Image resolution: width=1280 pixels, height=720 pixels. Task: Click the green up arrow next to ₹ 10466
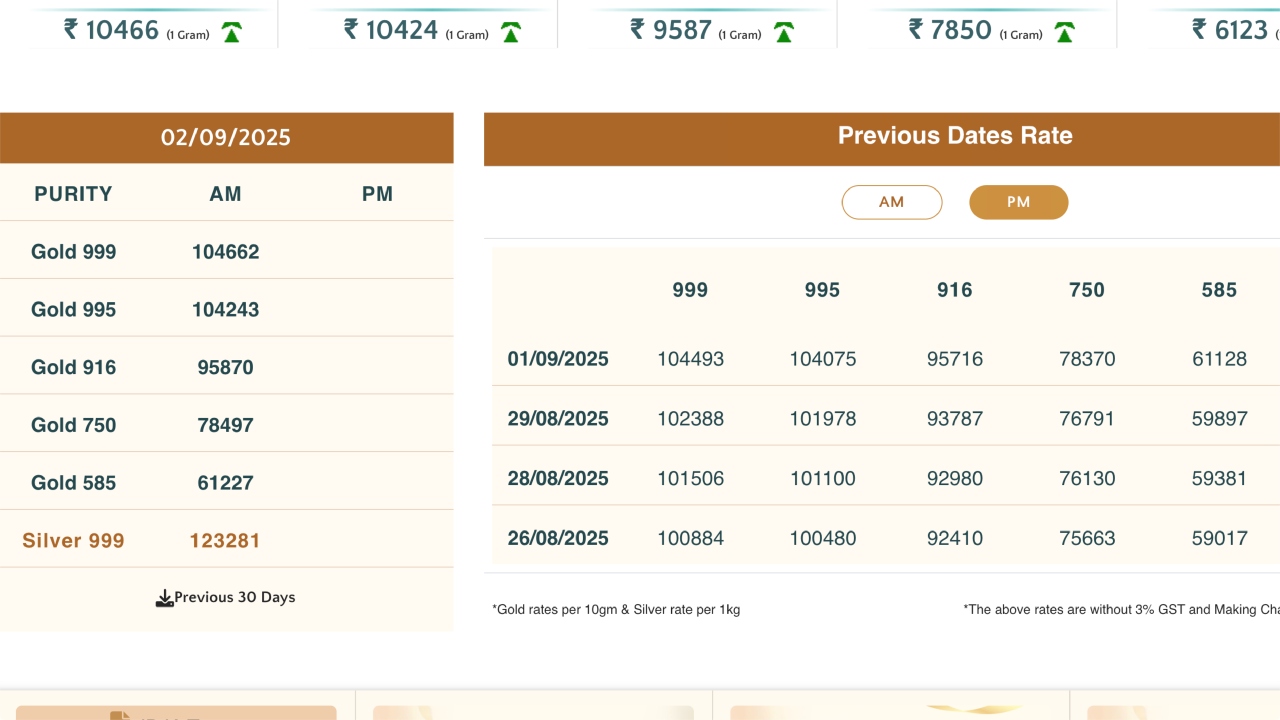[x=232, y=33]
